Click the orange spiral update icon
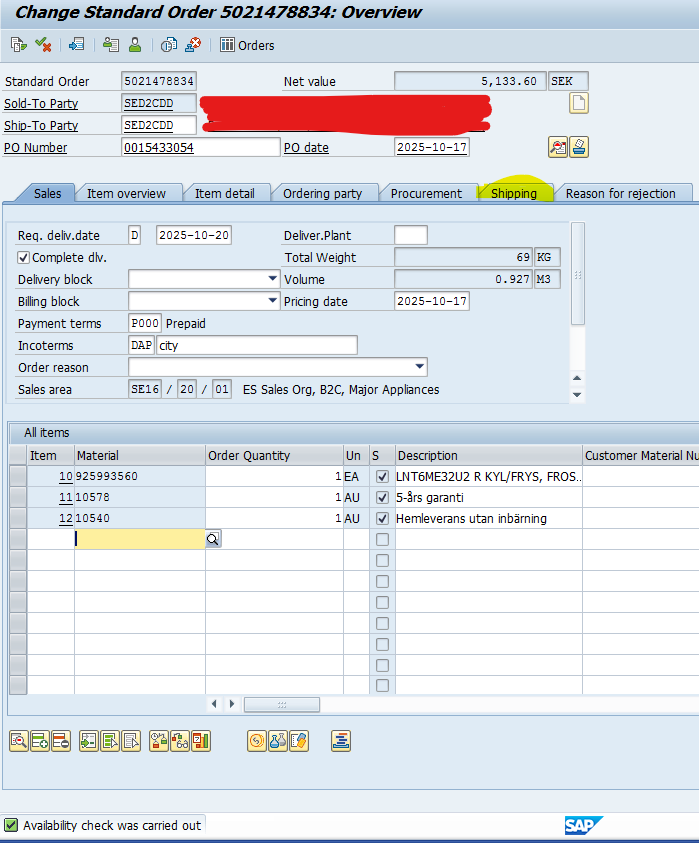699x843 pixels. 257,741
